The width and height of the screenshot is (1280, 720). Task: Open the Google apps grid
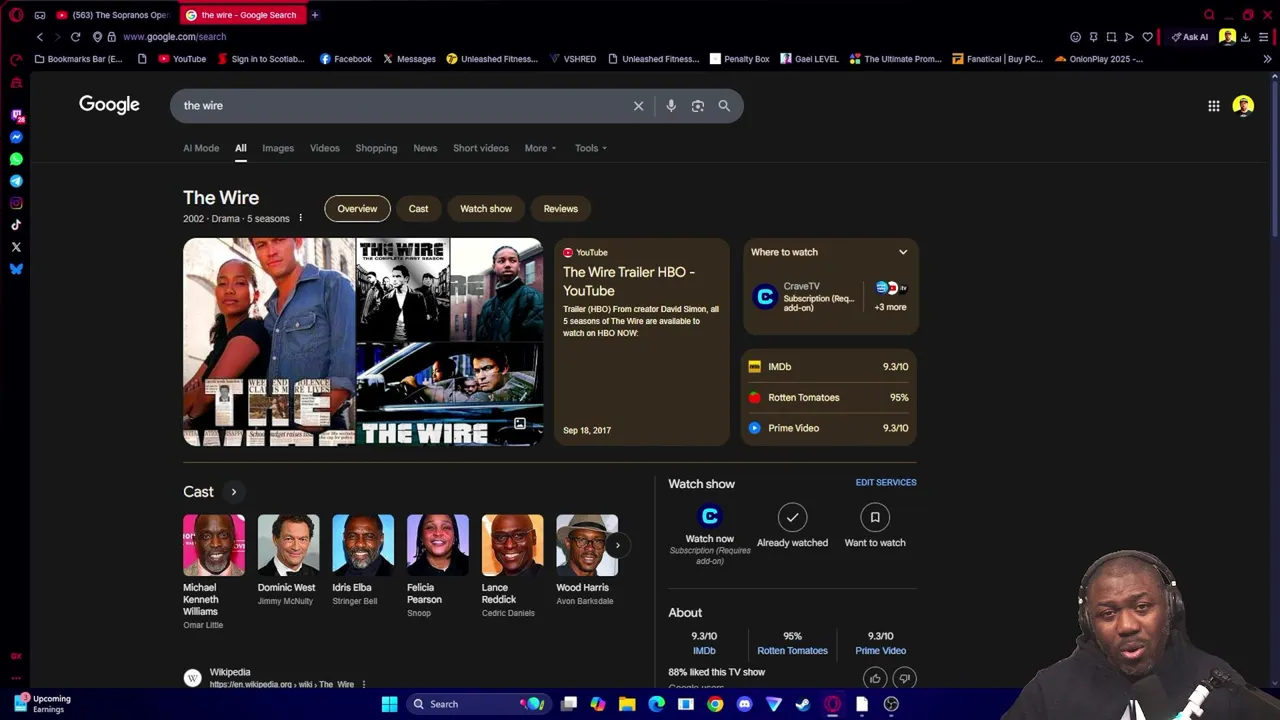point(1214,106)
